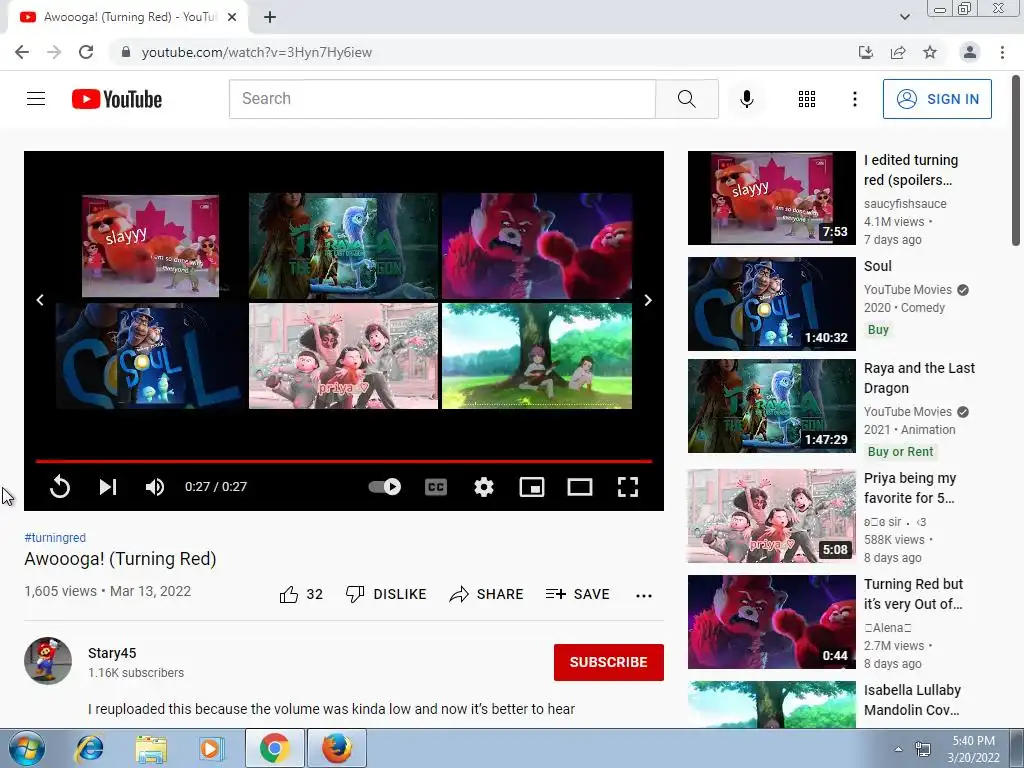This screenshot has width=1024, height=768.
Task: Open Windows Explorer from taskbar
Action: 151,748
